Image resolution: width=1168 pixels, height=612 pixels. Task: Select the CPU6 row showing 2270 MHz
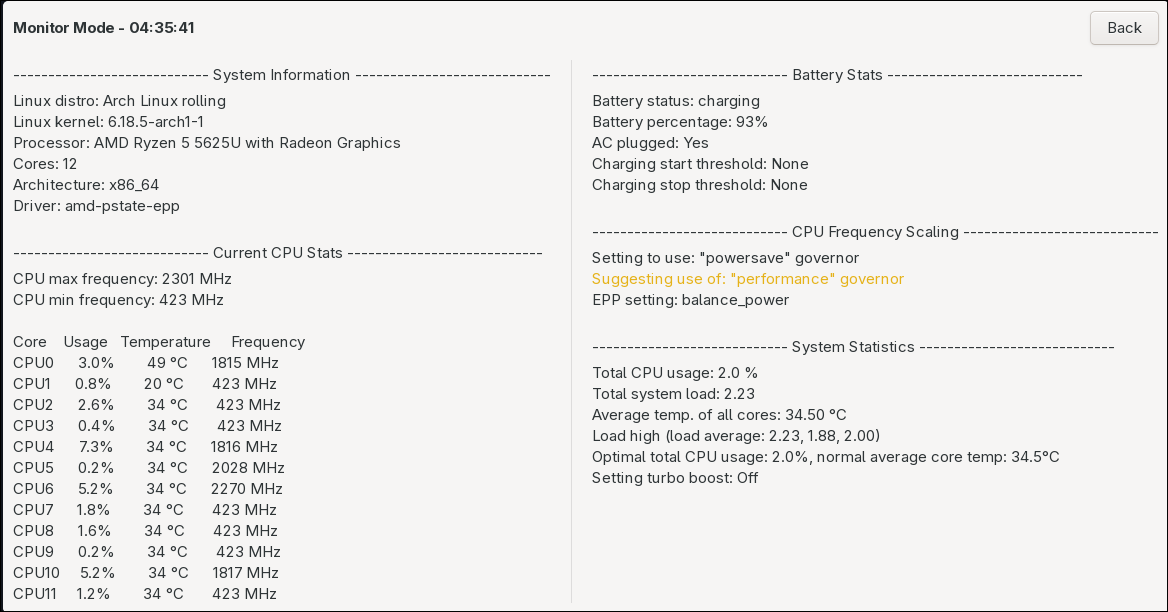148,489
